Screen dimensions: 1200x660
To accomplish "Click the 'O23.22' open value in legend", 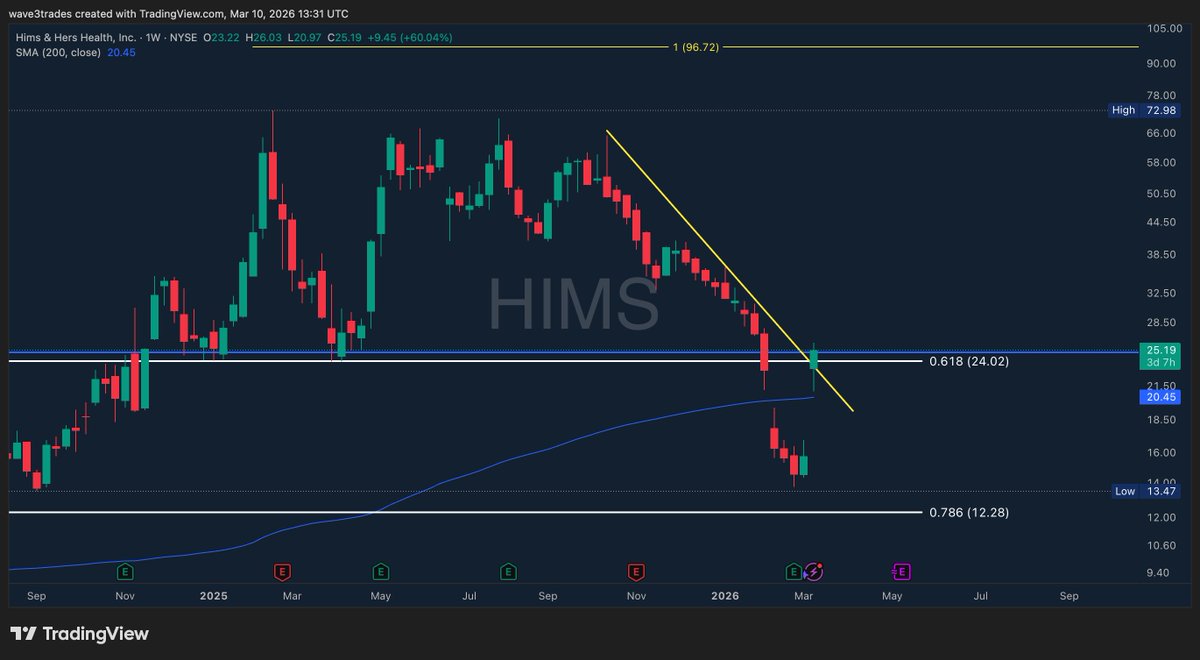I will [x=223, y=37].
